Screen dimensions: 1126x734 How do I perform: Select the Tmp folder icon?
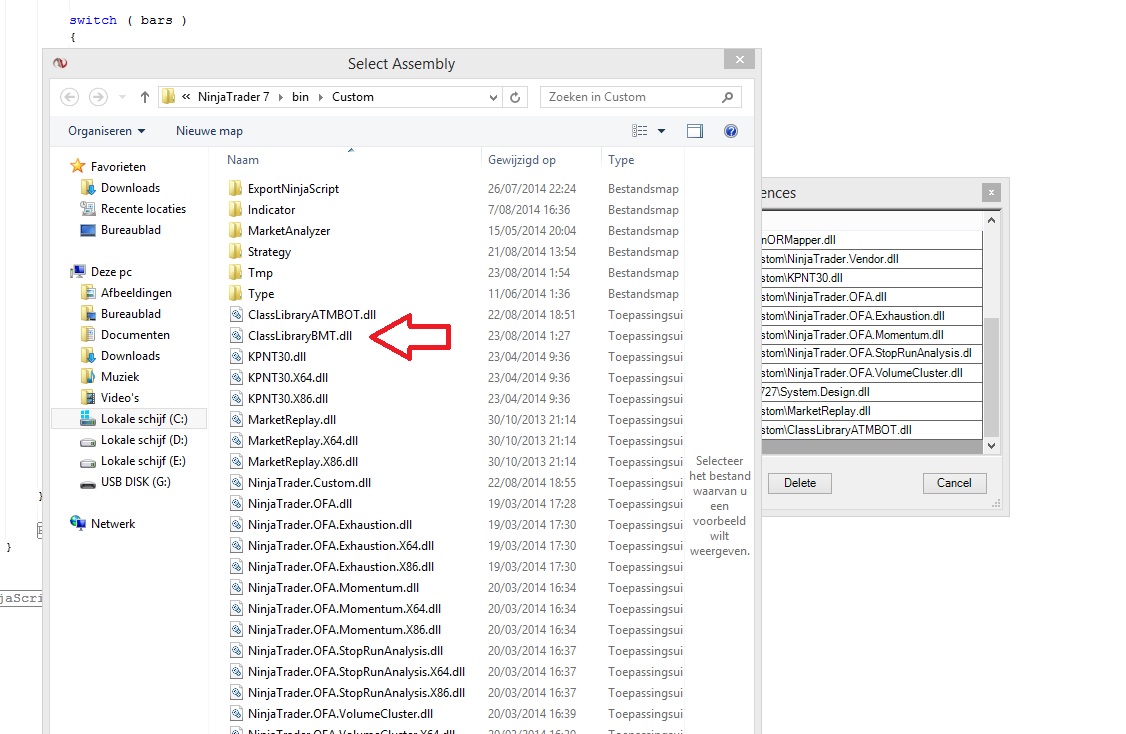tap(235, 273)
